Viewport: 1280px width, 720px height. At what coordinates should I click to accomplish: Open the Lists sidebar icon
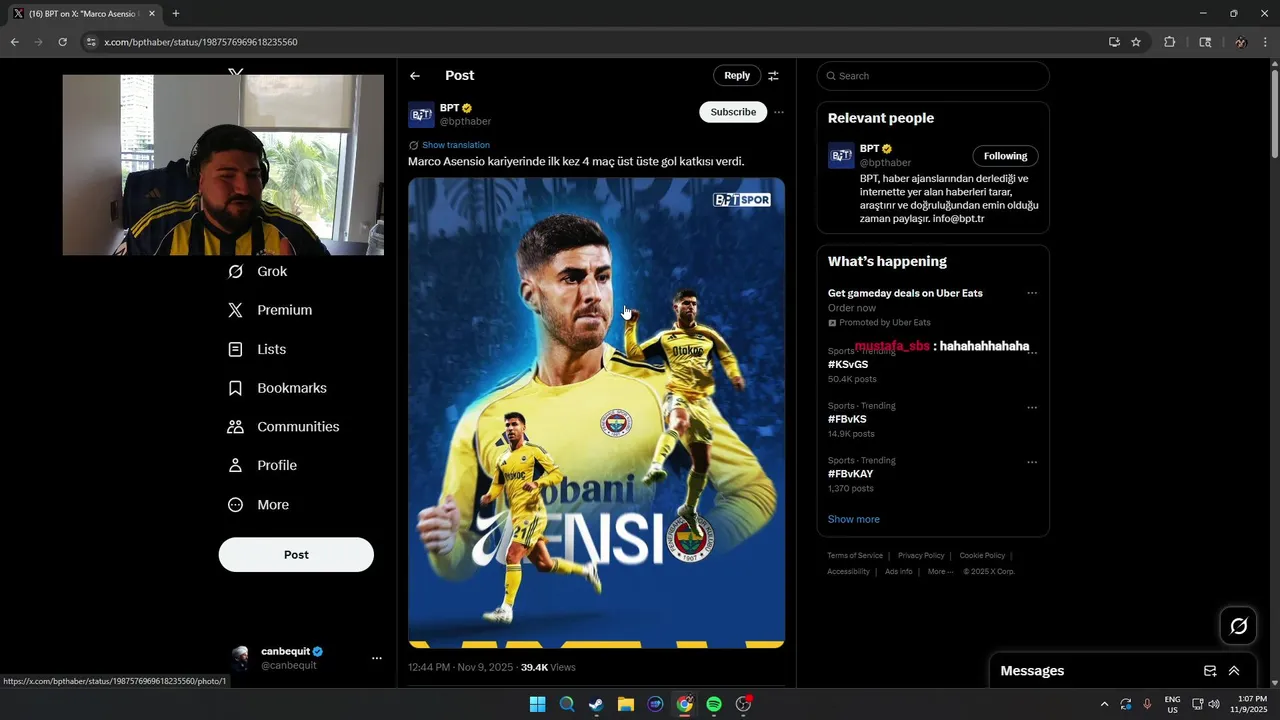235,349
